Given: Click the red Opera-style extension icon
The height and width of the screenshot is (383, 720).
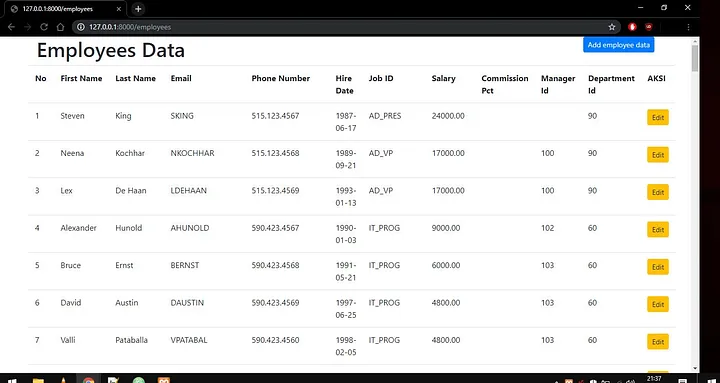Looking at the screenshot, I should tap(632, 27).
